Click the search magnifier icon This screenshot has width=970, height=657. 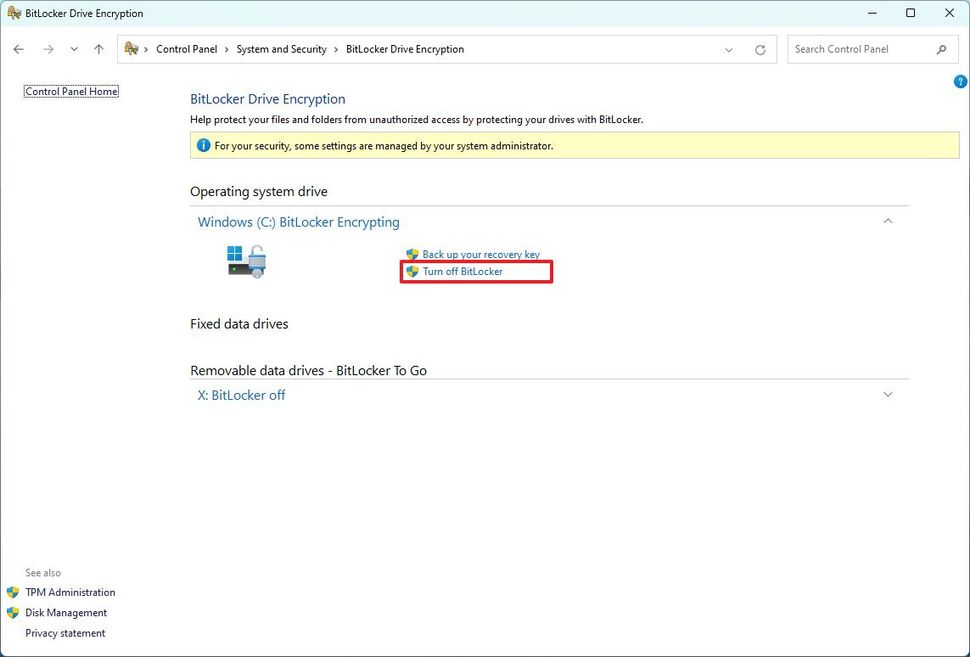pyautogui.click(x=941, y=48)
